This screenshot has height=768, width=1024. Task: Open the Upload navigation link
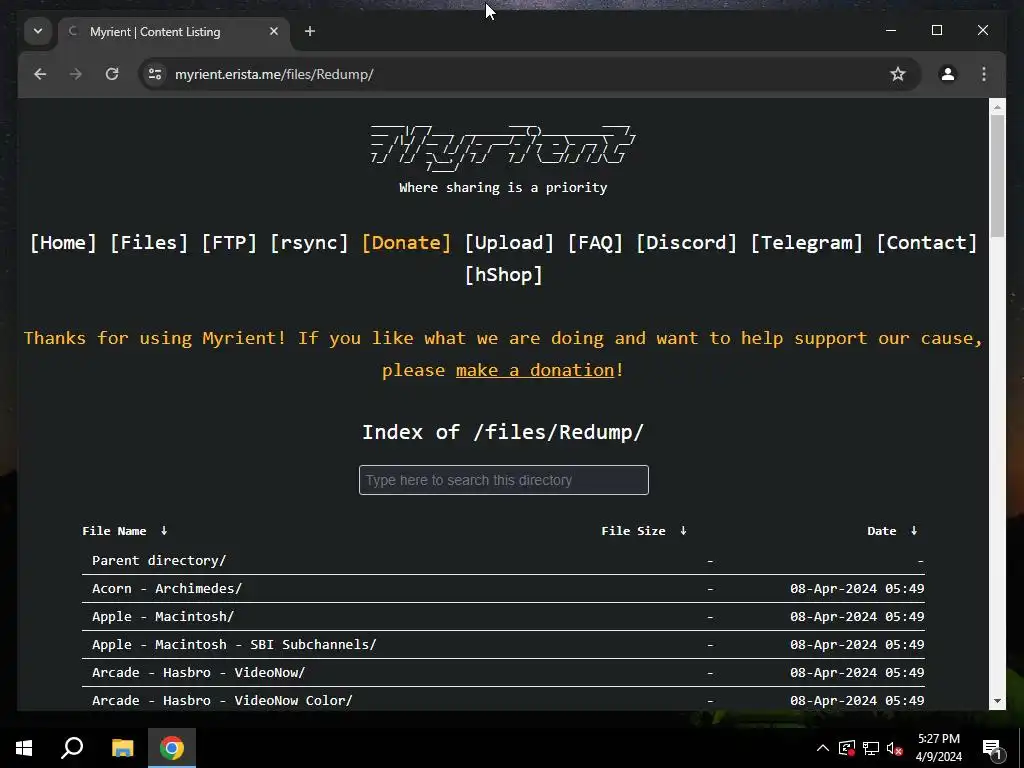coord(509,243)
